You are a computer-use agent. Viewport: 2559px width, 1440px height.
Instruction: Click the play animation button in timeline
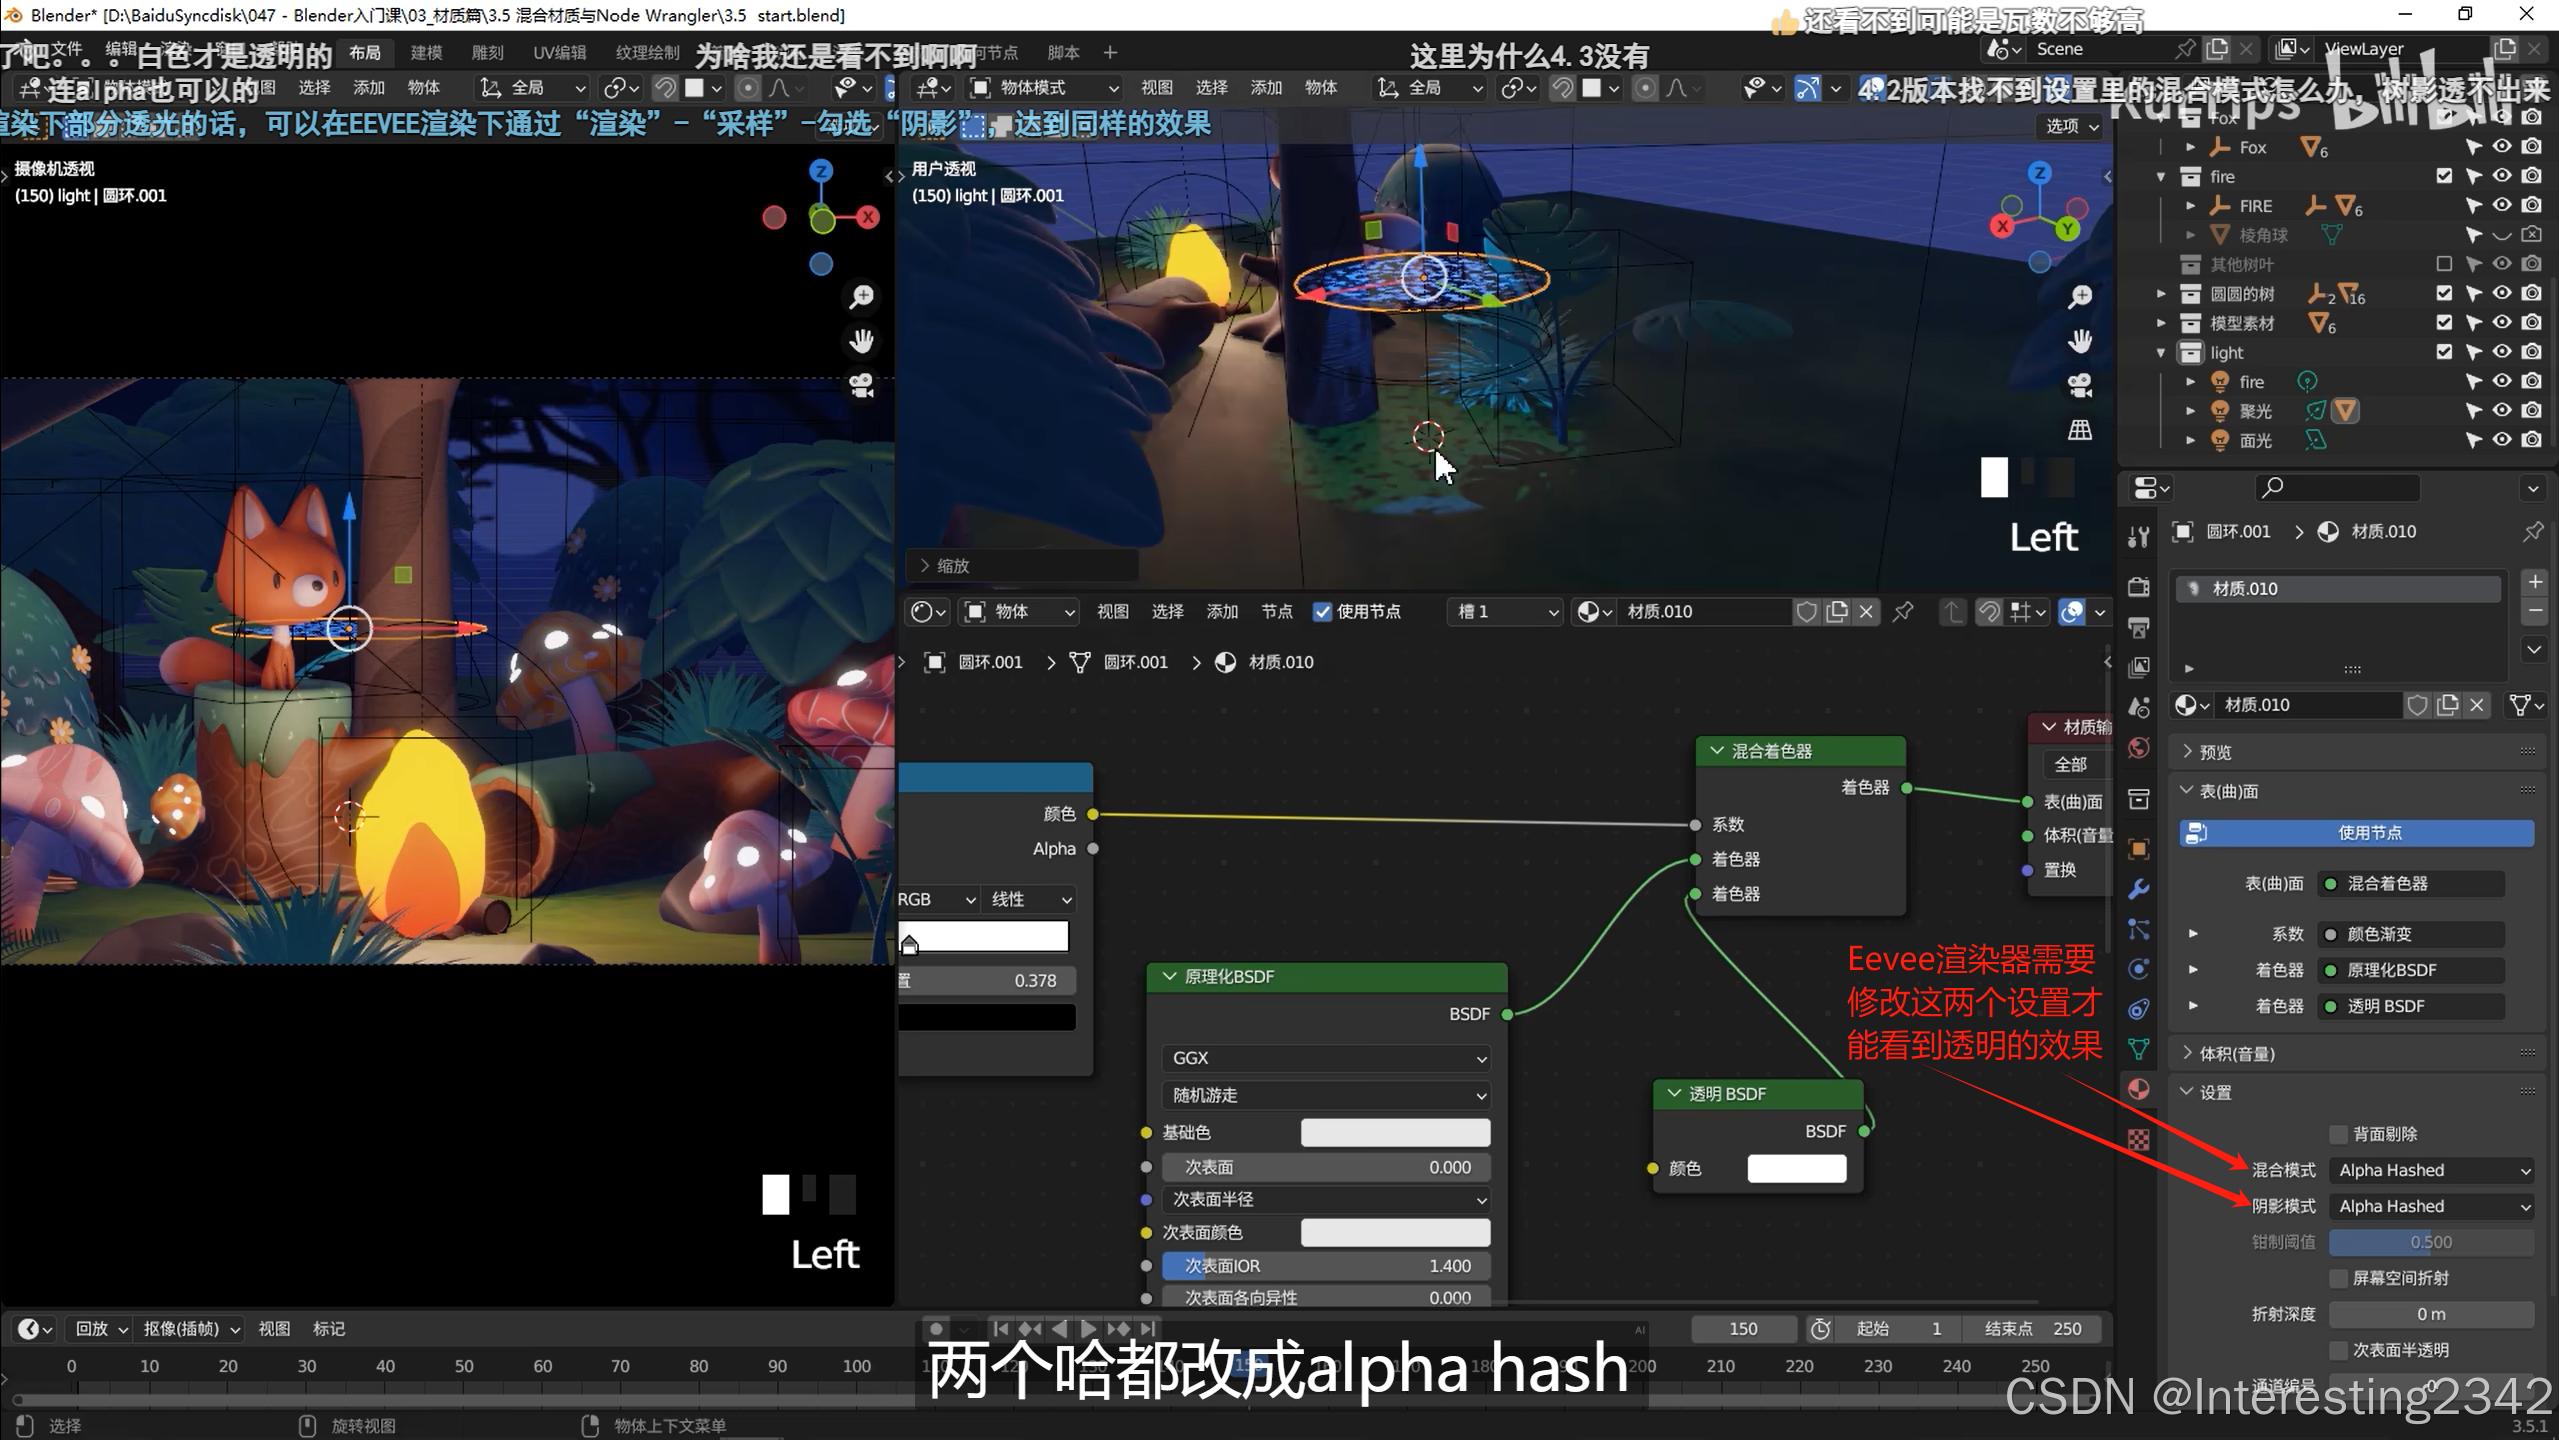coord(1088,1328)
